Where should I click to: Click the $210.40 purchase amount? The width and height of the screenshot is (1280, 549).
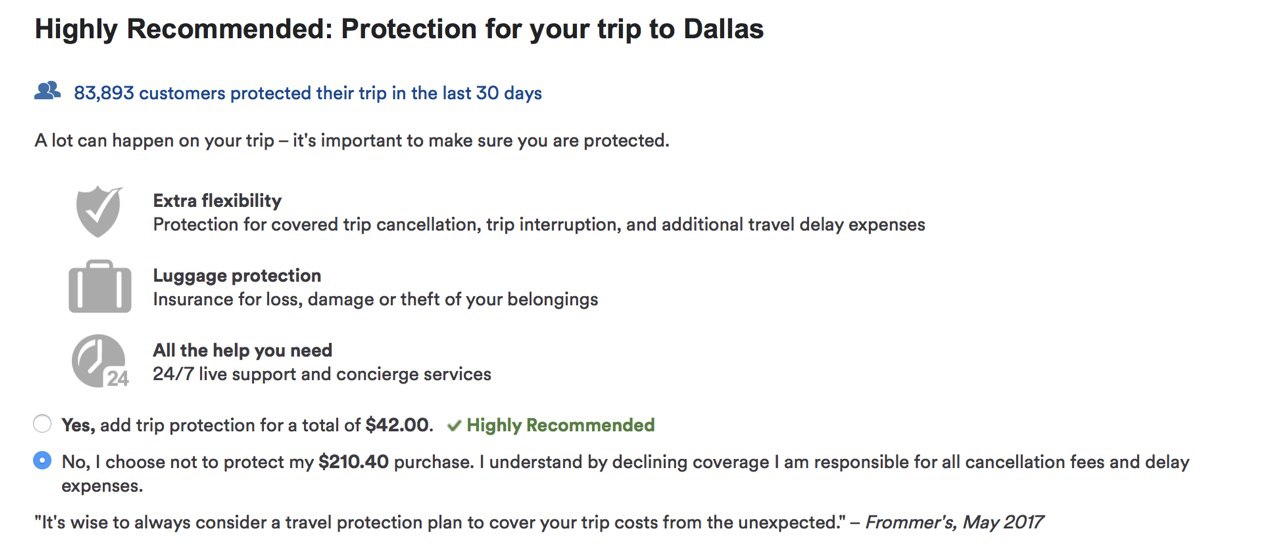click(x=353, y=462)
